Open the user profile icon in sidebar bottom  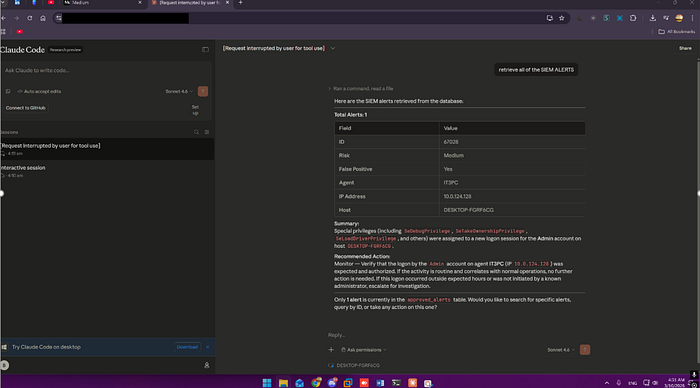pyautogui.click(x=207, y=365)
